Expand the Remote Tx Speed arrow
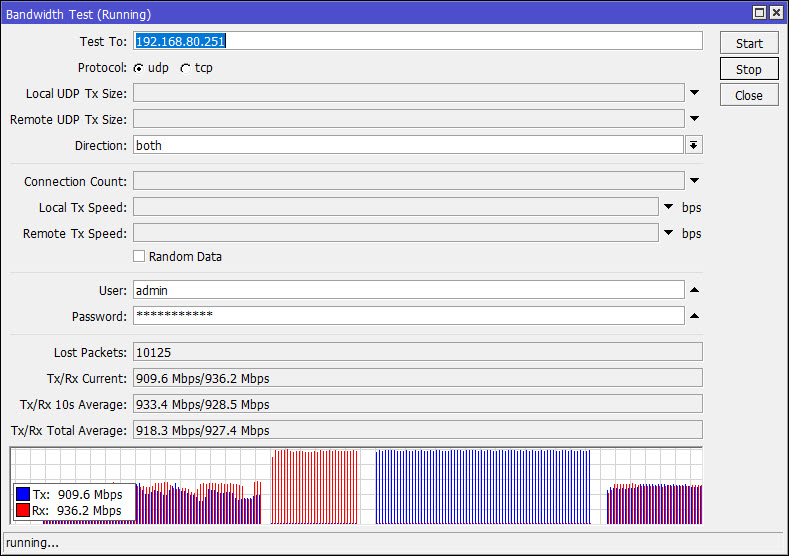The width and height of the screenshot is (789, 556). [x=668, y=232]
